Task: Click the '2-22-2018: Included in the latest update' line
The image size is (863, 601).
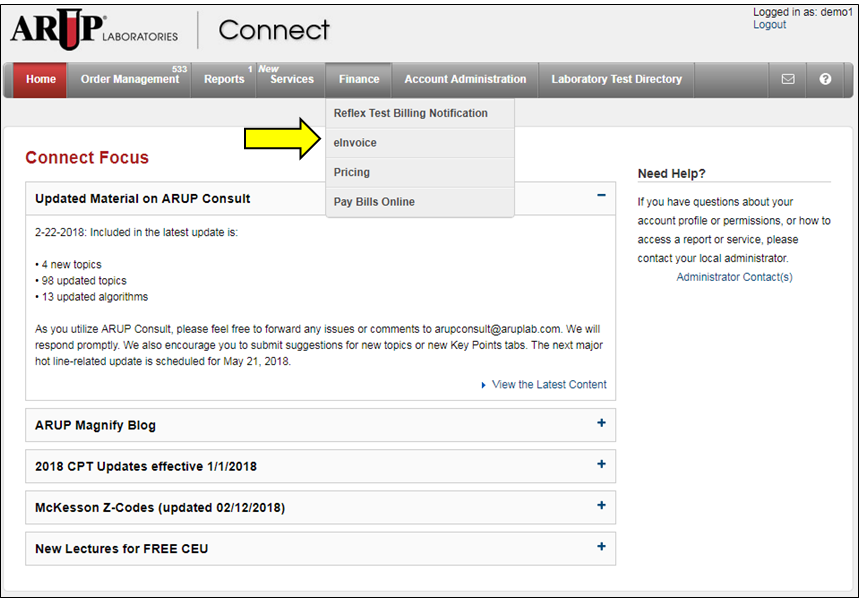Action: pyautogui.click(x=136, y=233)
